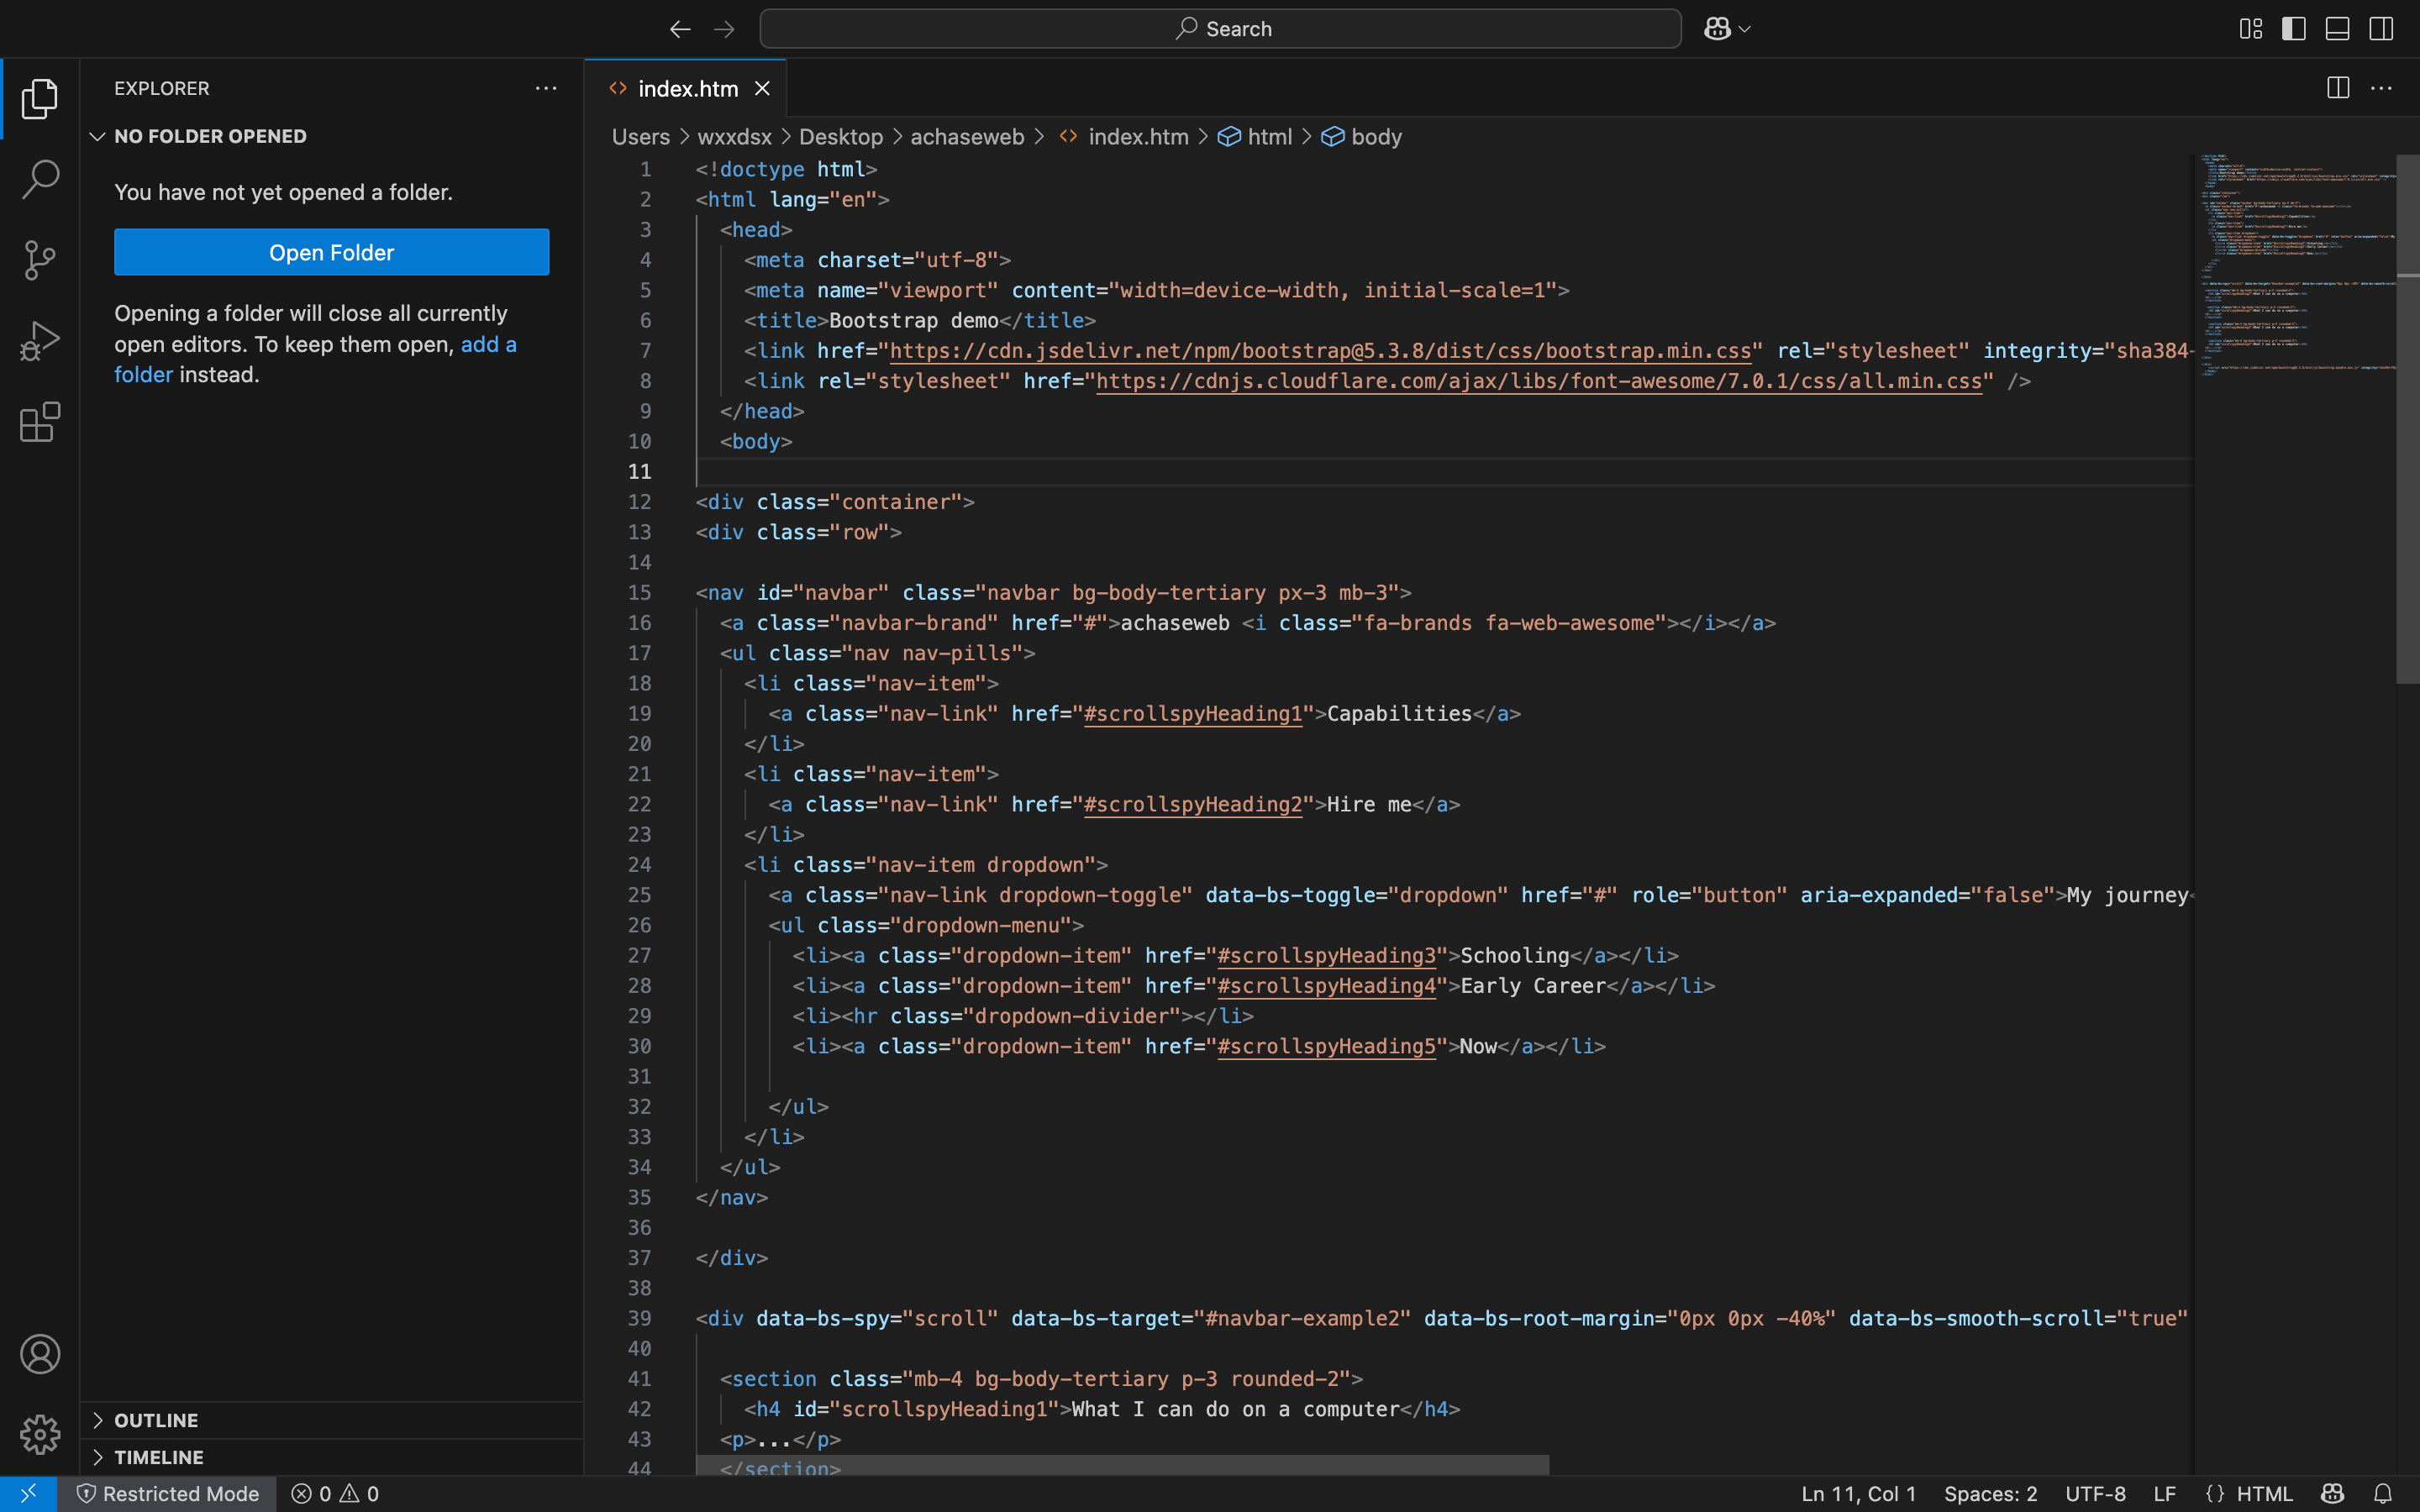2420x1512 pixels.
Task: Open the Manage gear settings icon
Action: point(40,1434)
